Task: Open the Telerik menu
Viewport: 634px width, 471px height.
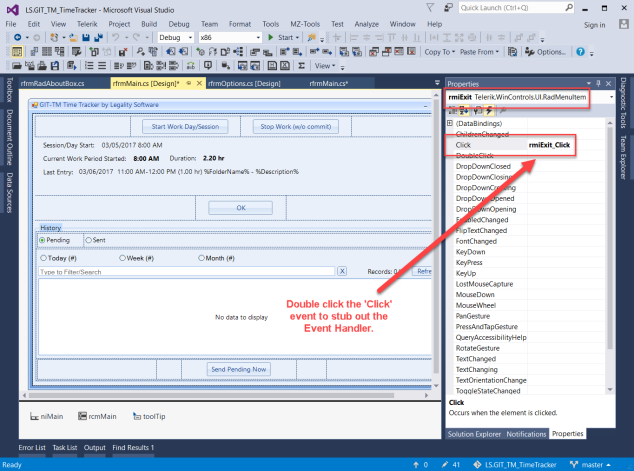Action: pos(87,24)
